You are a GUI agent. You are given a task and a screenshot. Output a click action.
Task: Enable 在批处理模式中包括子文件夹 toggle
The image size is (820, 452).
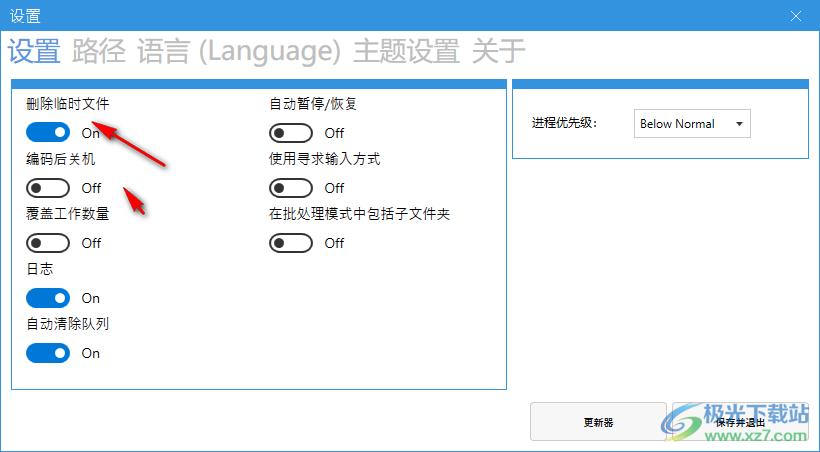[291, 243]
